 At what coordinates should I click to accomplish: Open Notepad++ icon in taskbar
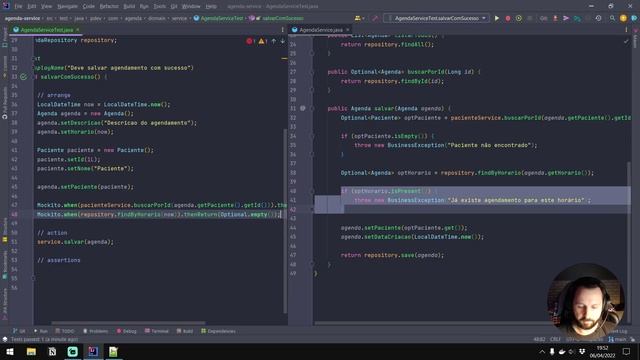[113, 351]
